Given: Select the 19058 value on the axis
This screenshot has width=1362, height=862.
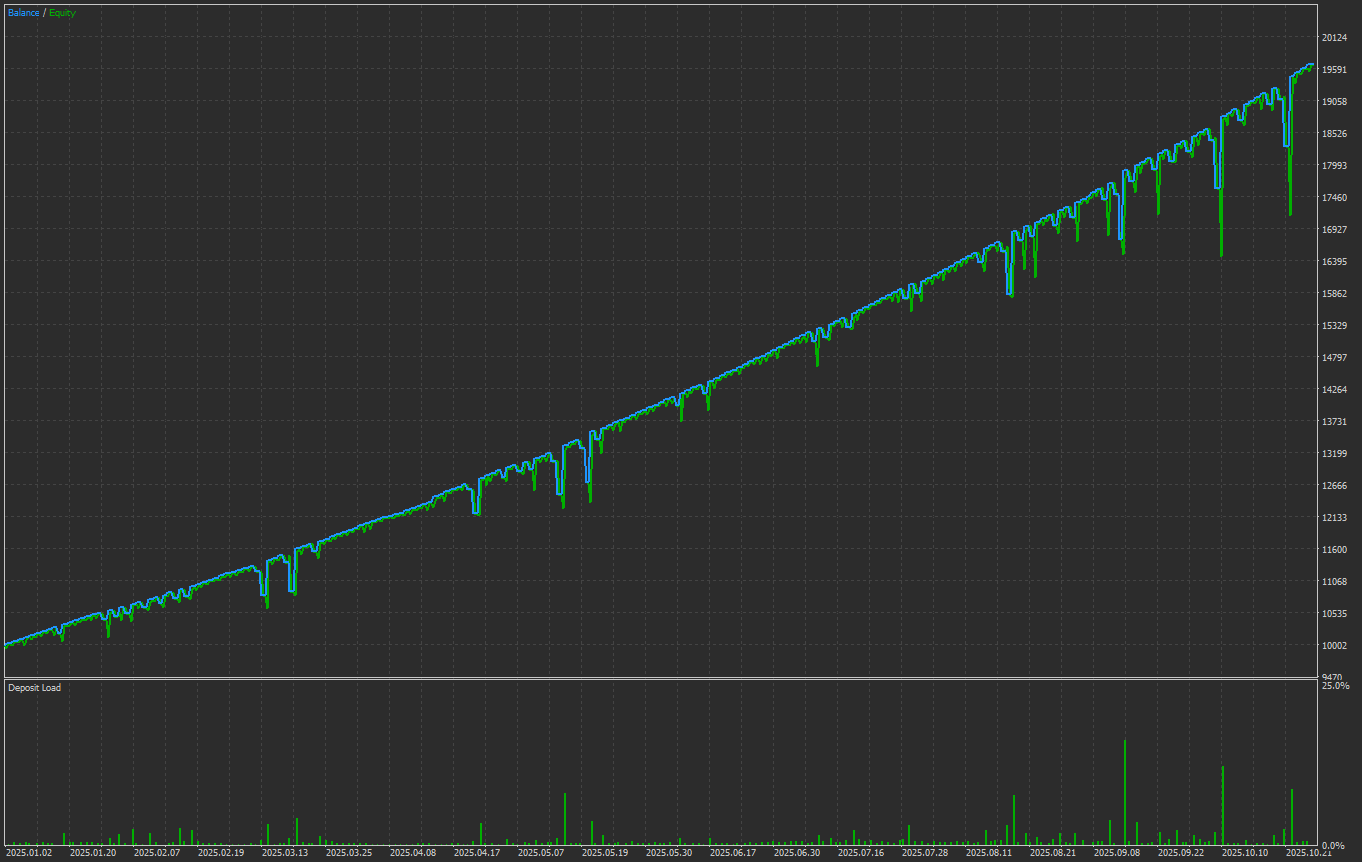Looking at the screenshot, I should point(1333,102).
